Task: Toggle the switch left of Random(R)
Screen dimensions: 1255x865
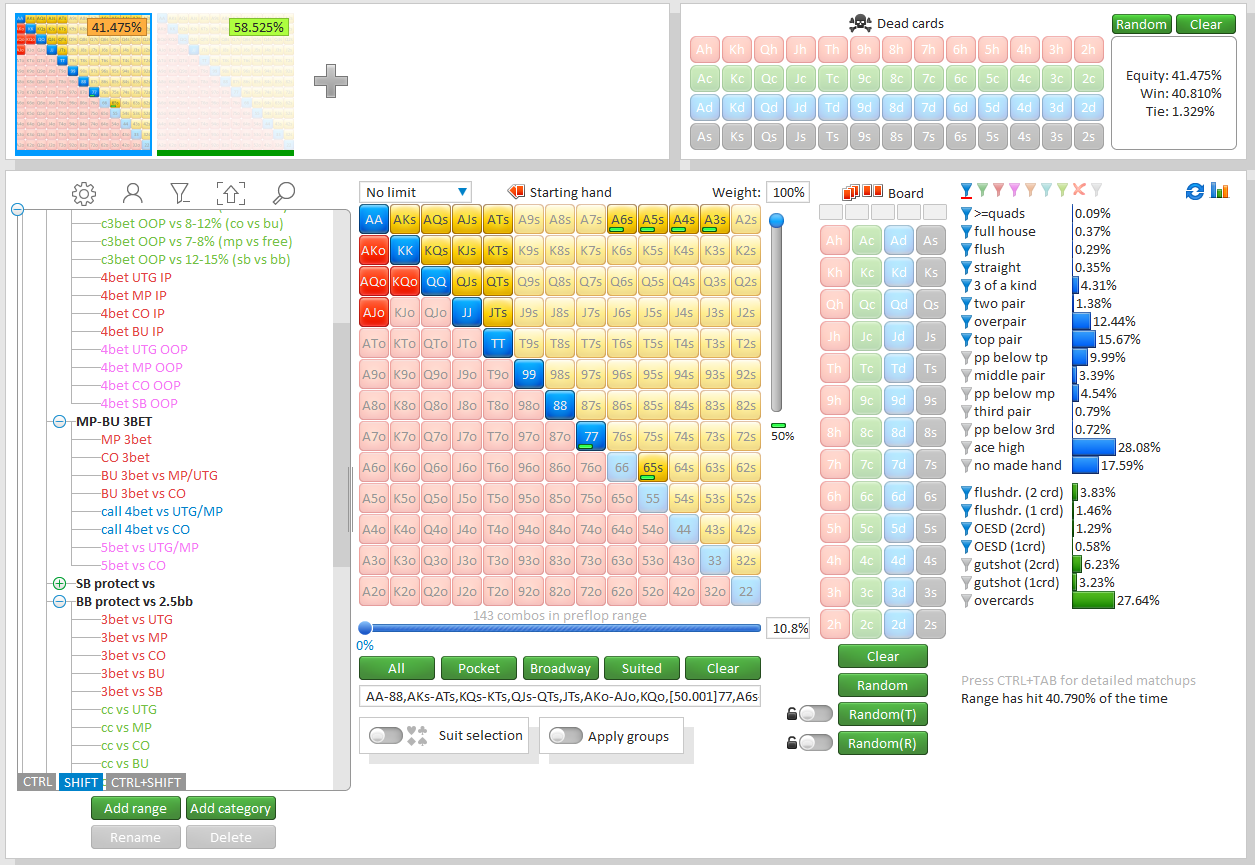Action: point(815,742)
